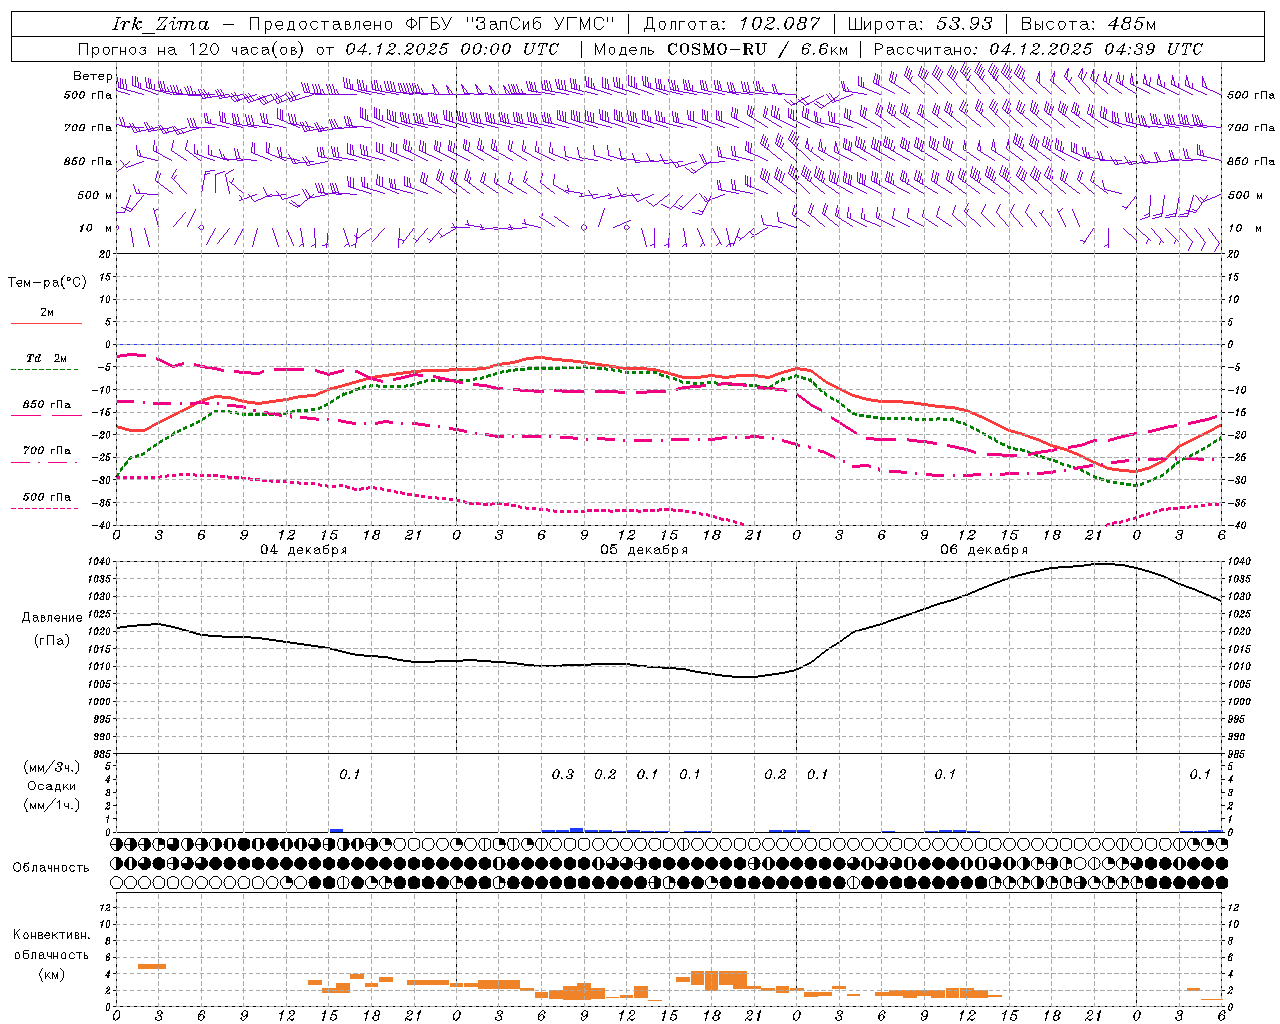Click the Td 2м dew point legend label
This screenshot has width=1280, height=1024.
(47, 358)
